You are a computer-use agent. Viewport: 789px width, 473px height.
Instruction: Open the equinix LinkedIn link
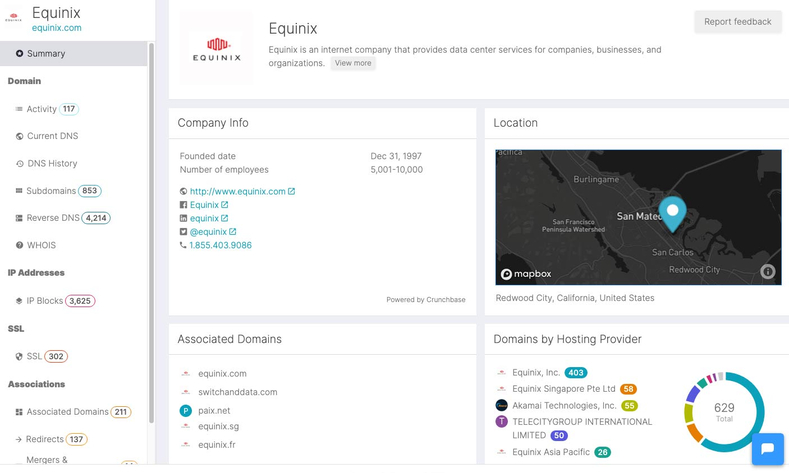coord(204,218)
